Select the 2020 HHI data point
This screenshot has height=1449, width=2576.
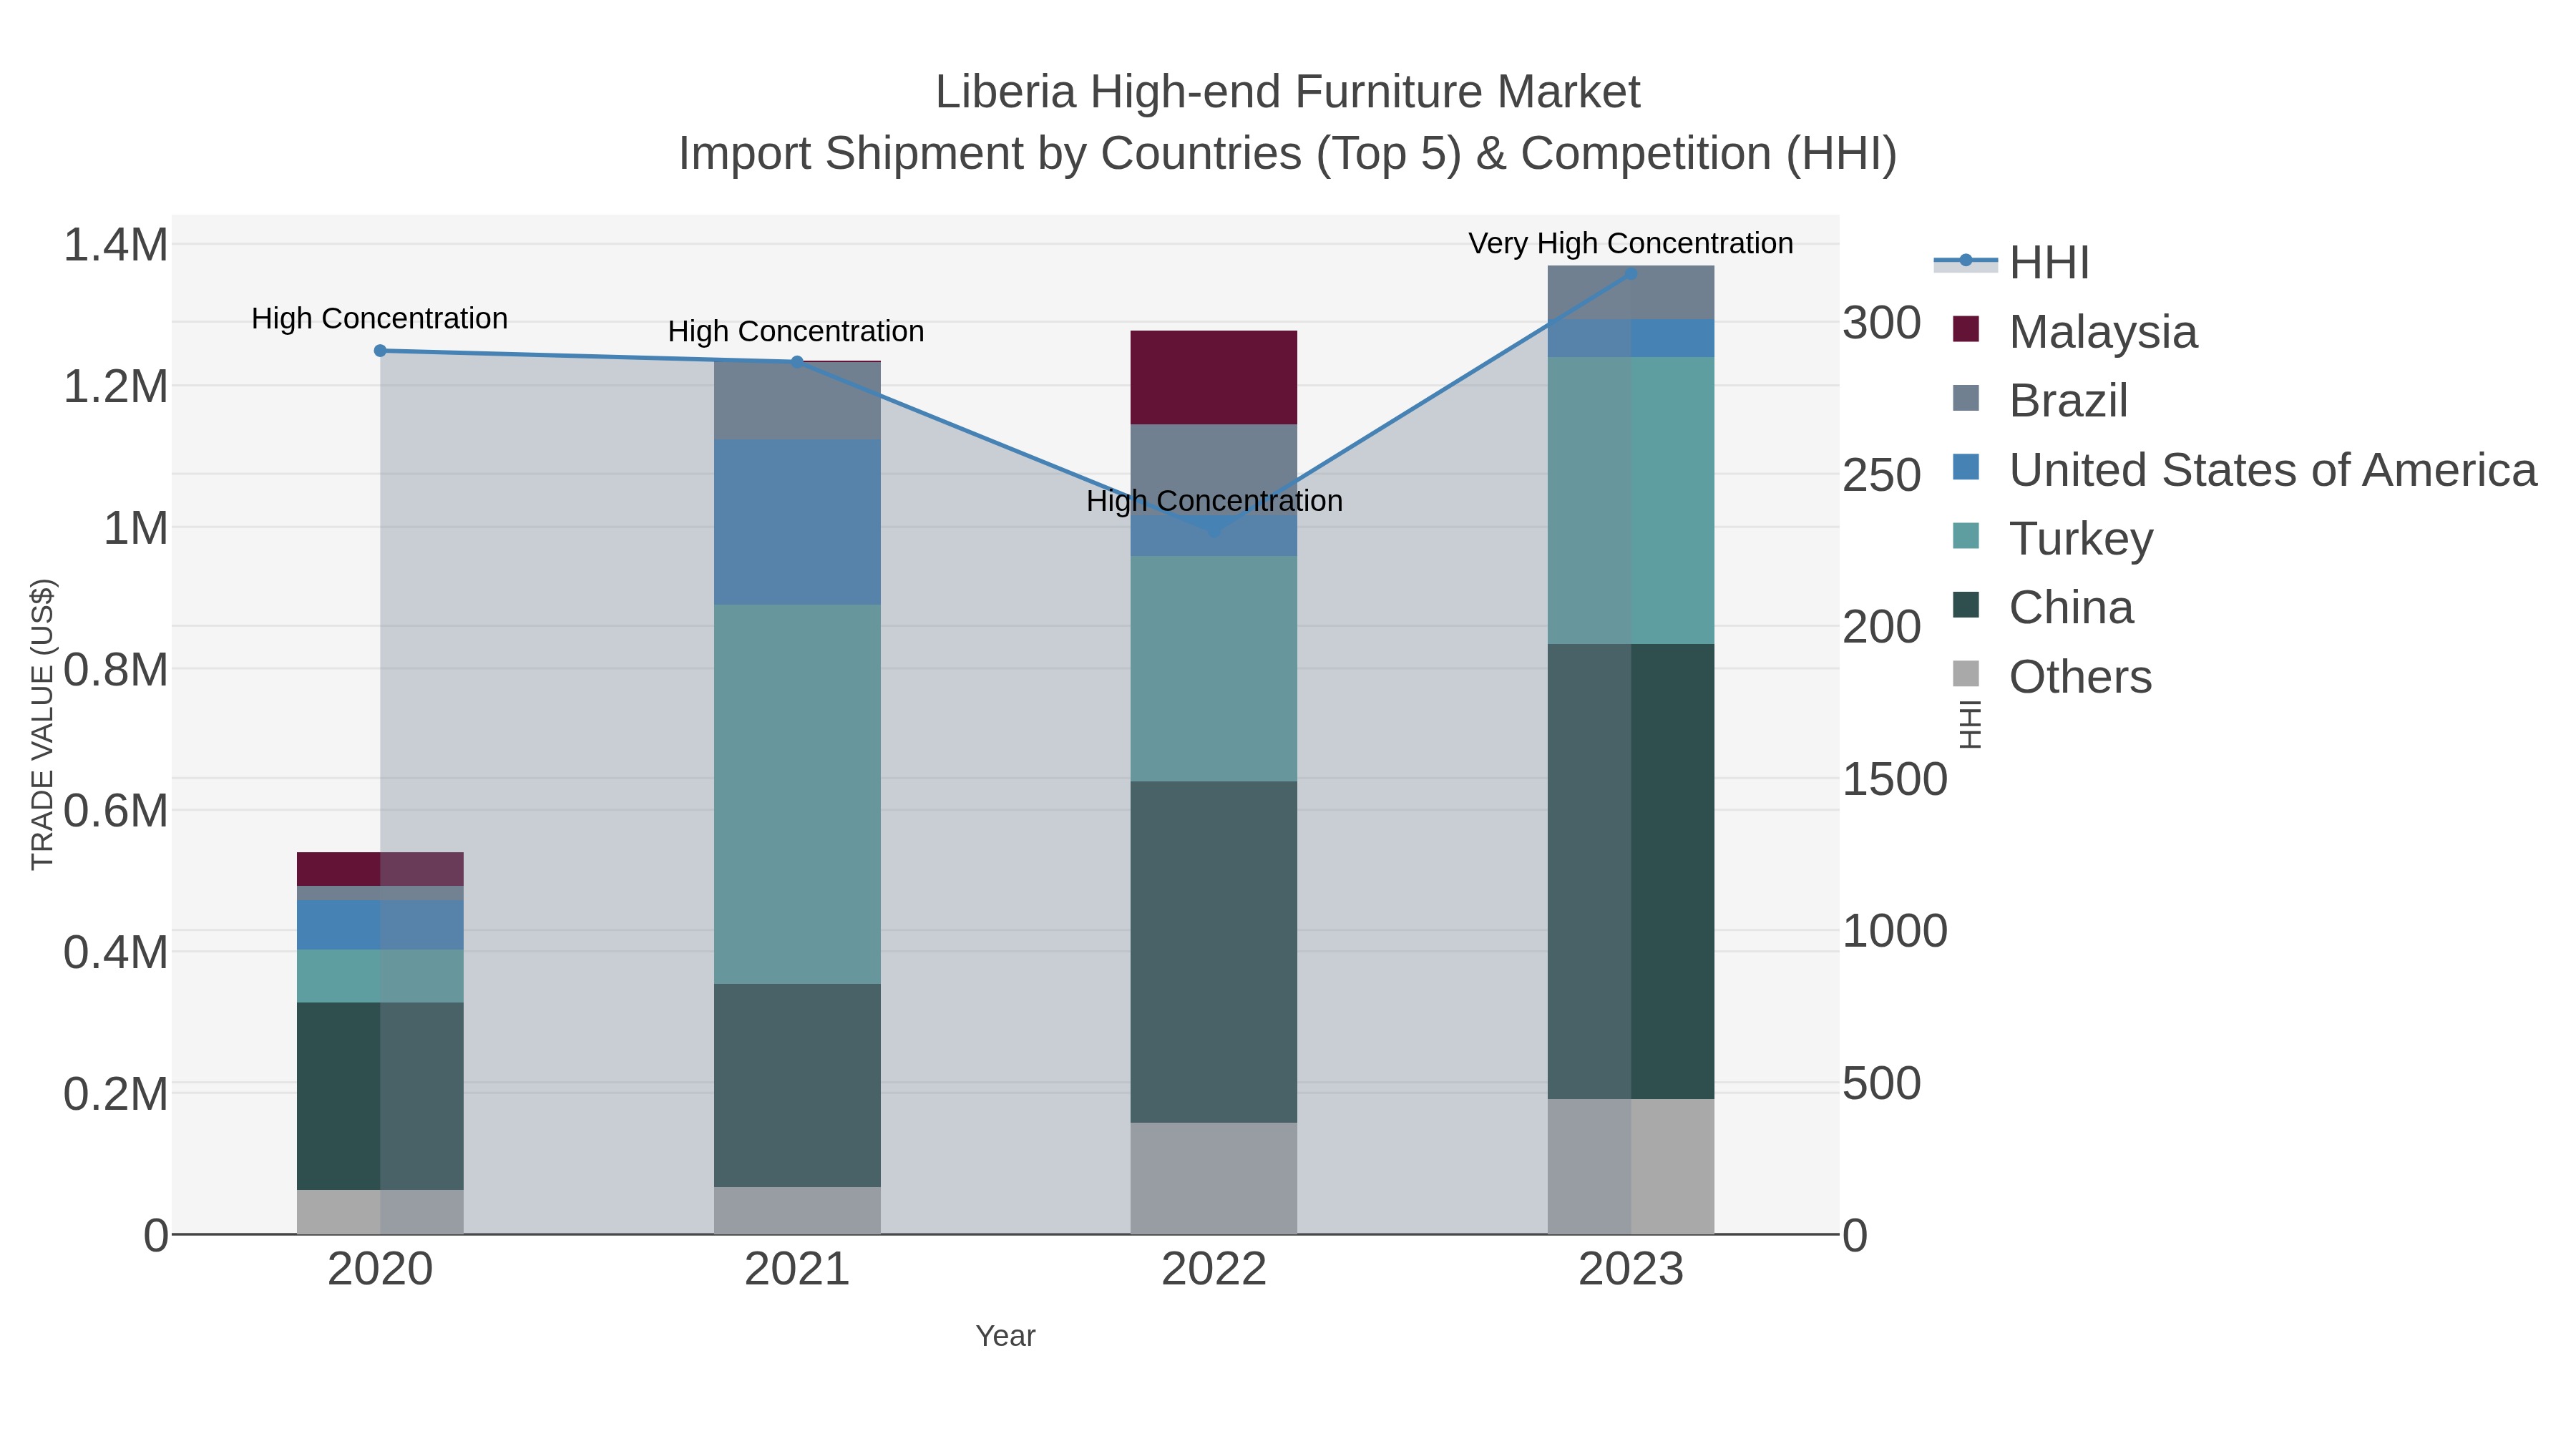coord(380,351)
